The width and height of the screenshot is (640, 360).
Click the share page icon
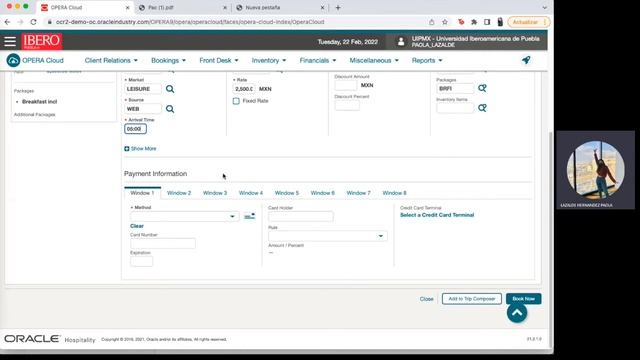pyautogui.click(x=431, y=22)
